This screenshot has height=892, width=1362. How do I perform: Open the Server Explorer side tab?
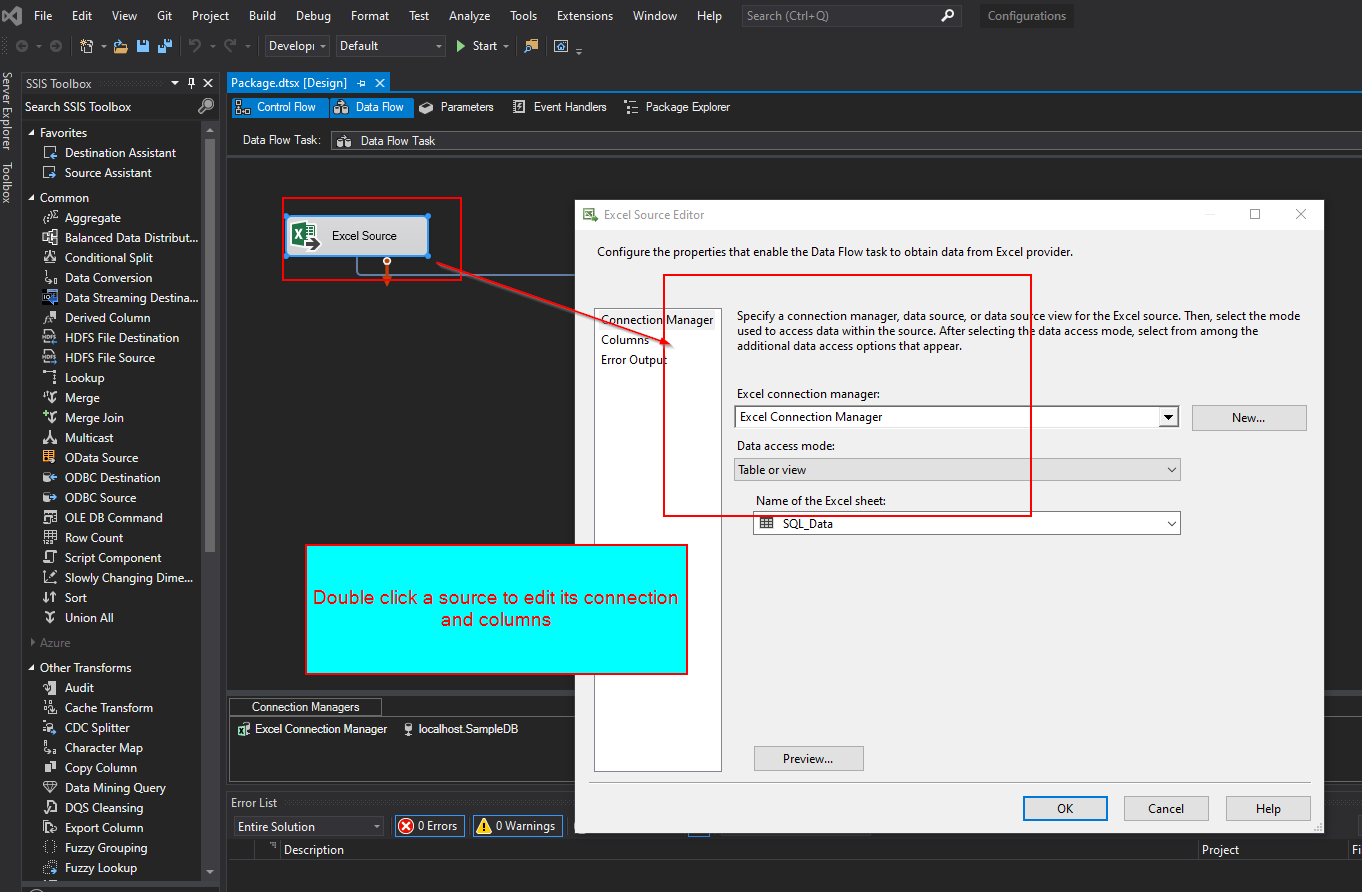coord(7,111)
